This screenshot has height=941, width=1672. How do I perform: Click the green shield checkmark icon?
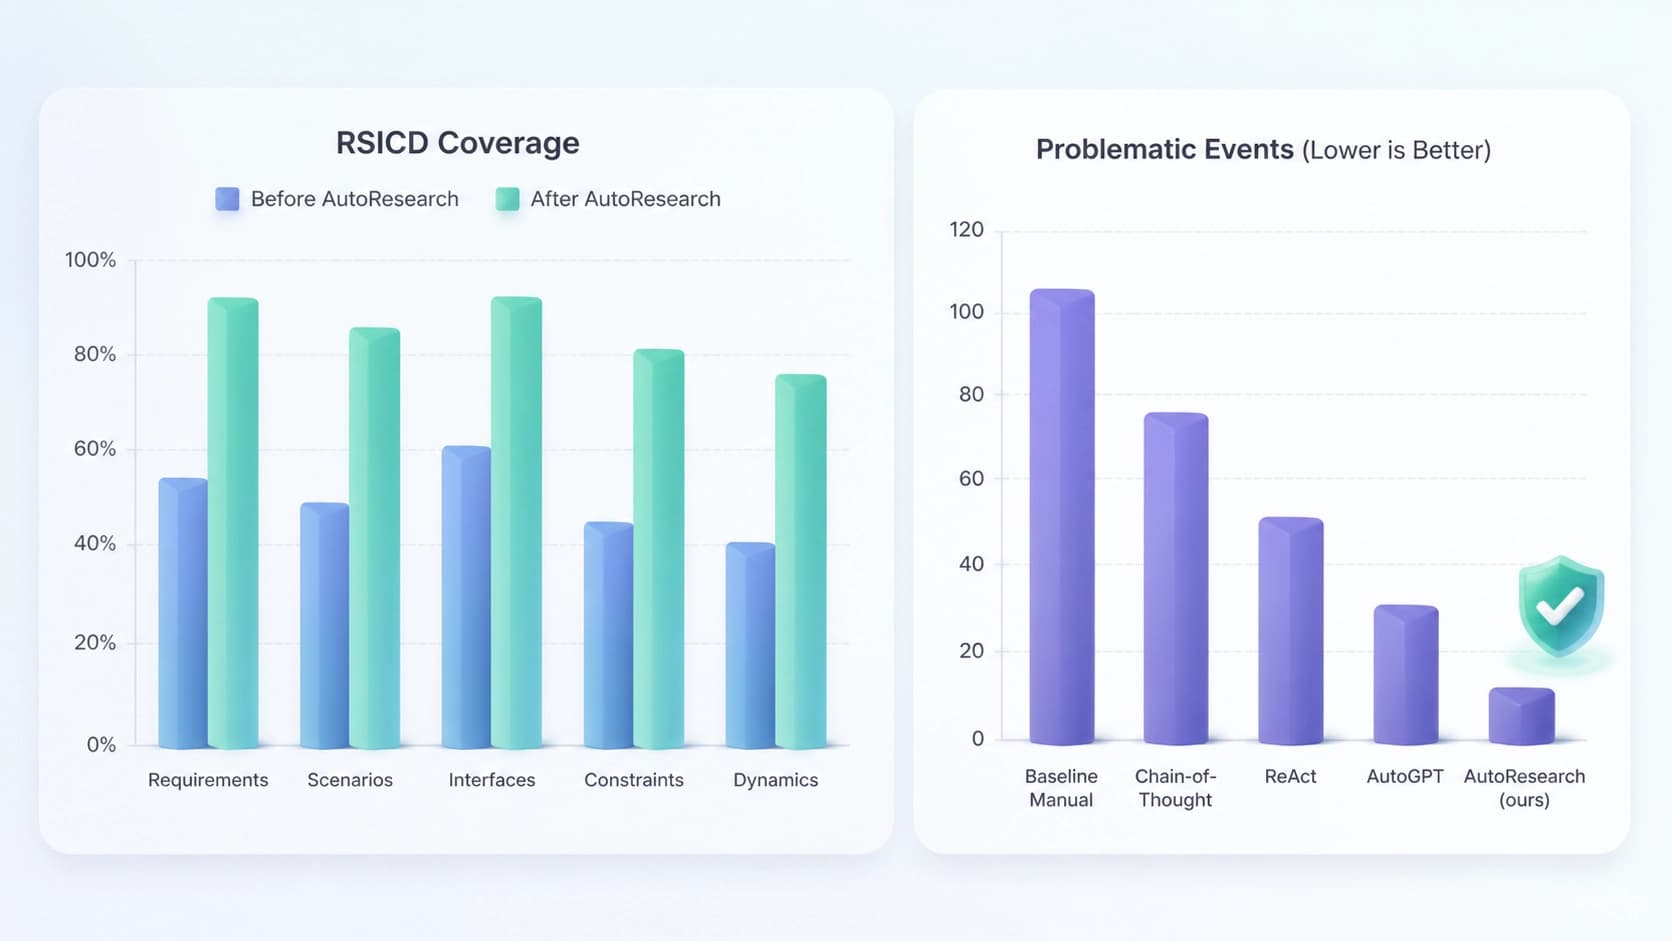pyautogui.click(x=1561, y=607)
